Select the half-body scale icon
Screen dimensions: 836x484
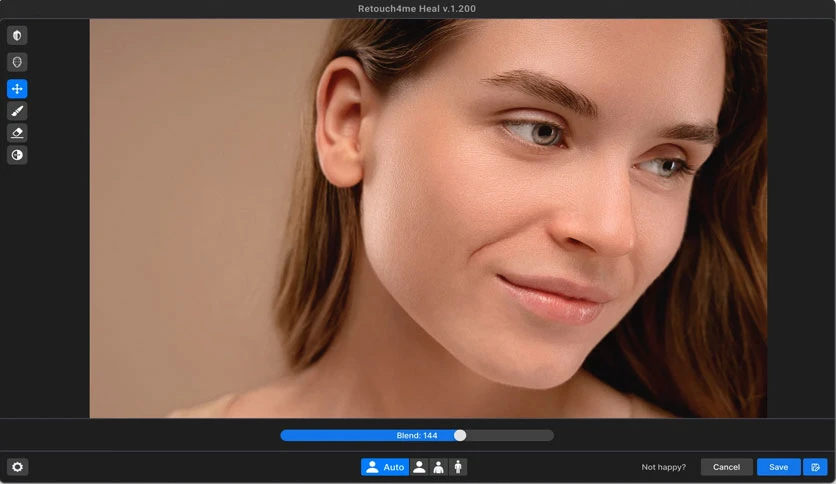tap(438, 467)
